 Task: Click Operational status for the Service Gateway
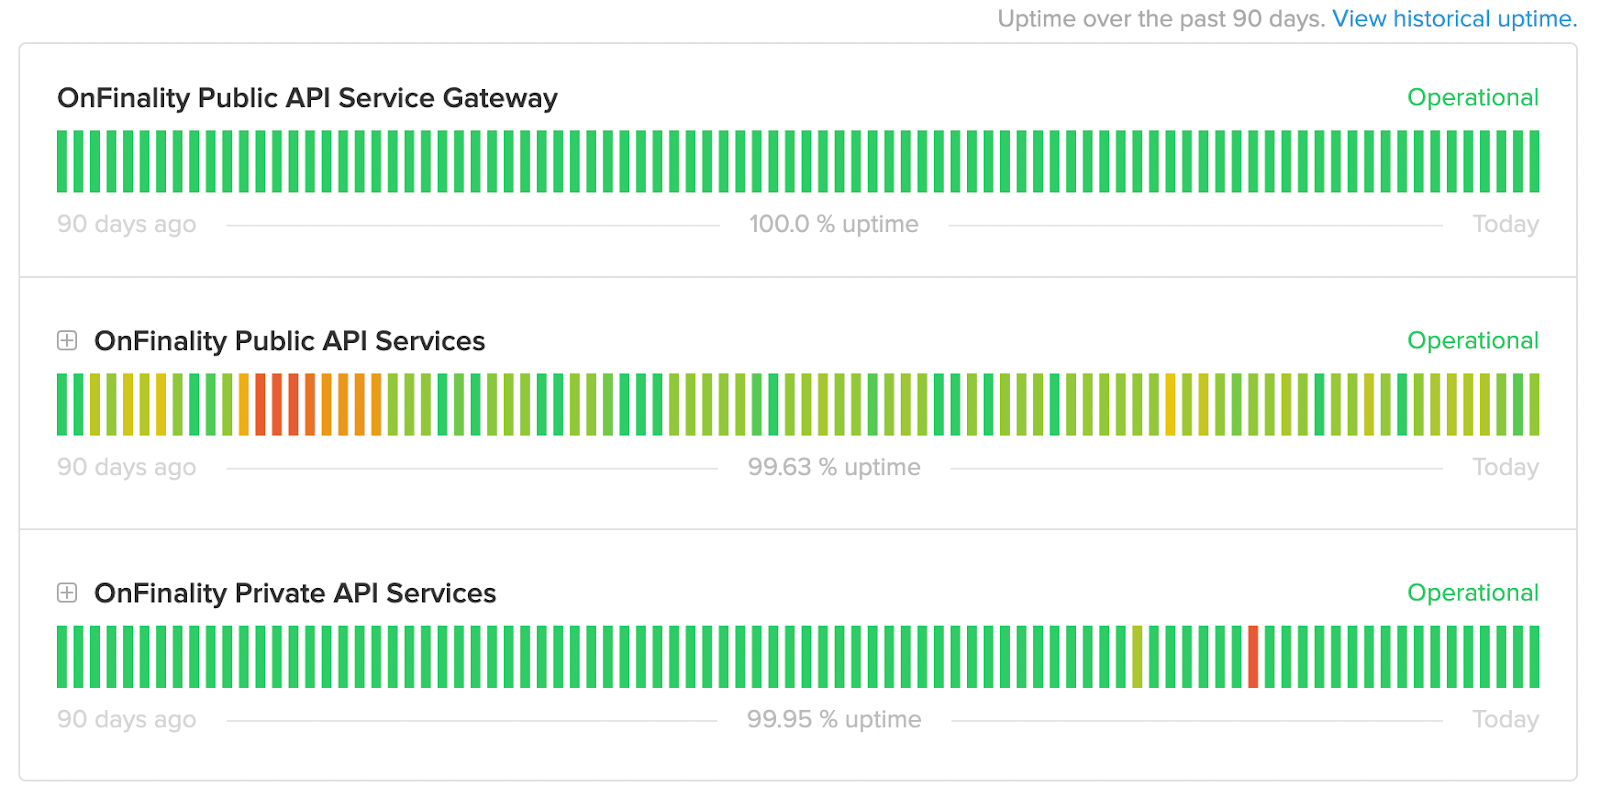click(1473, 97)
